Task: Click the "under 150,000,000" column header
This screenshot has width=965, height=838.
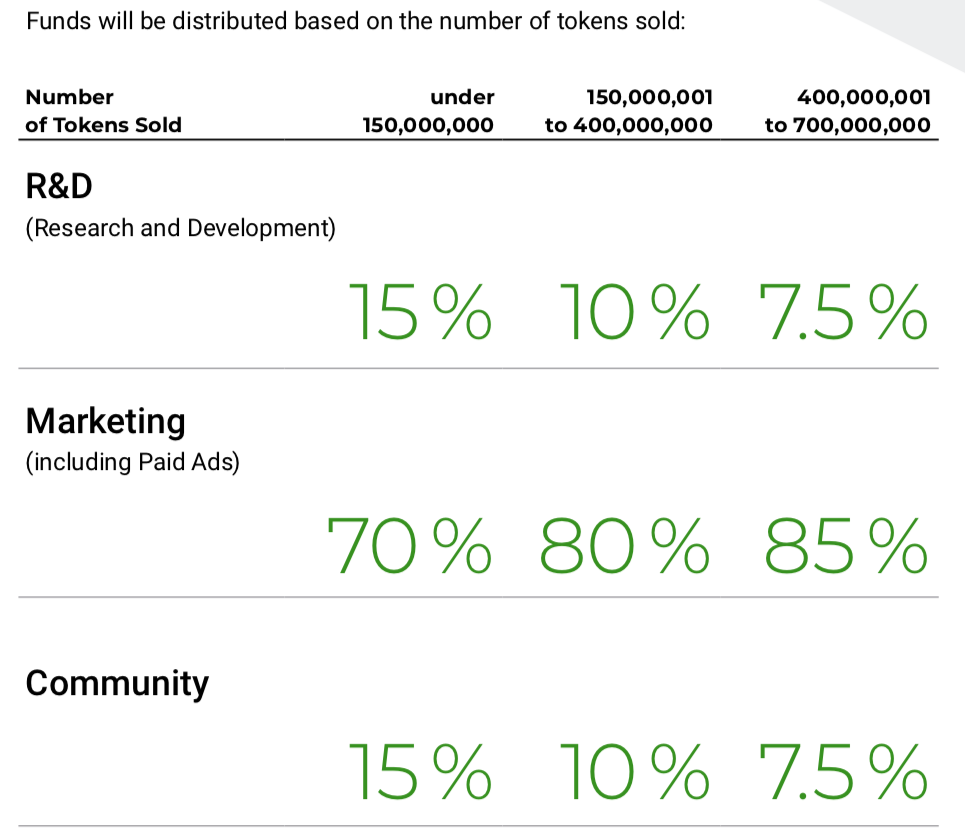Action: pos(428,111)
